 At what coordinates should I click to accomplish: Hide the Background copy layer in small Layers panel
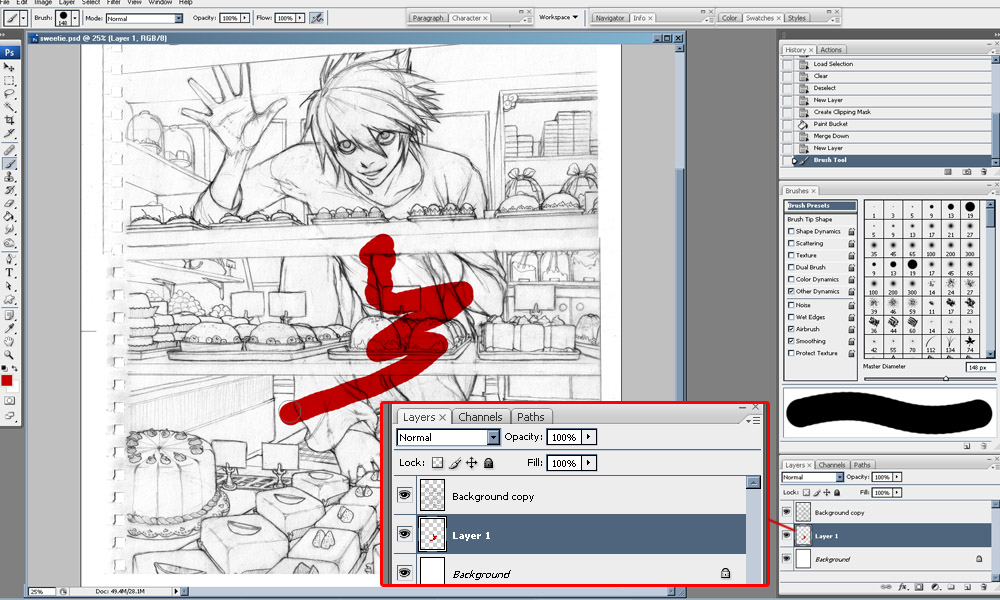[x=786, y=512]
